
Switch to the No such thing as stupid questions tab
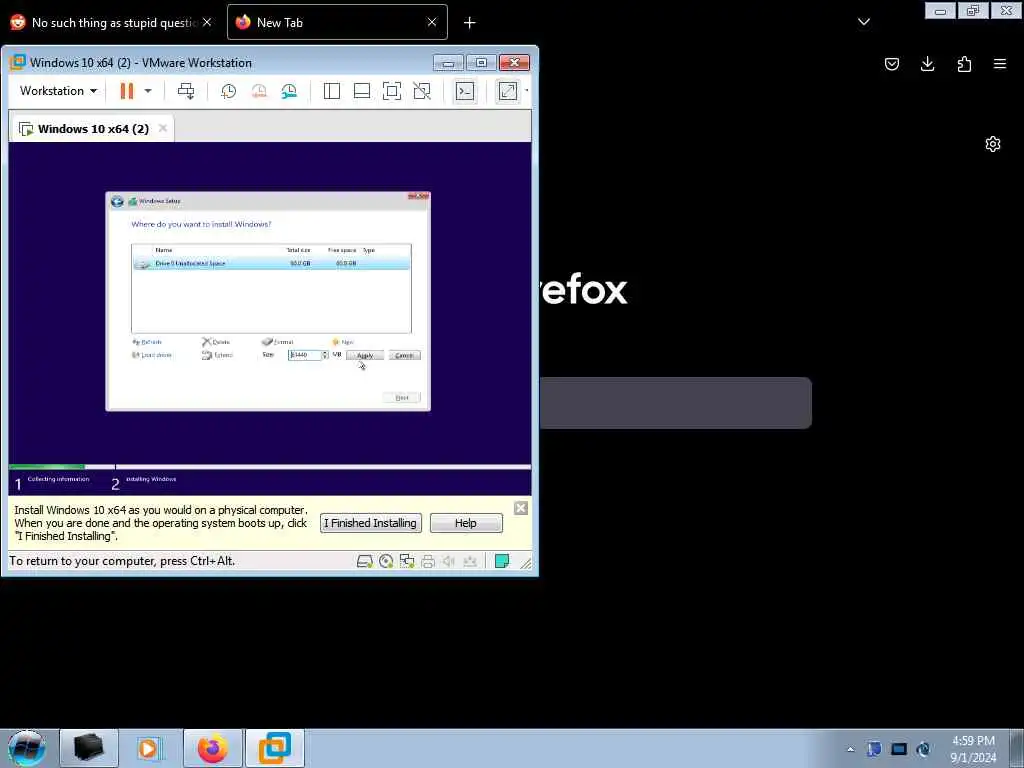tap(111, 22)
